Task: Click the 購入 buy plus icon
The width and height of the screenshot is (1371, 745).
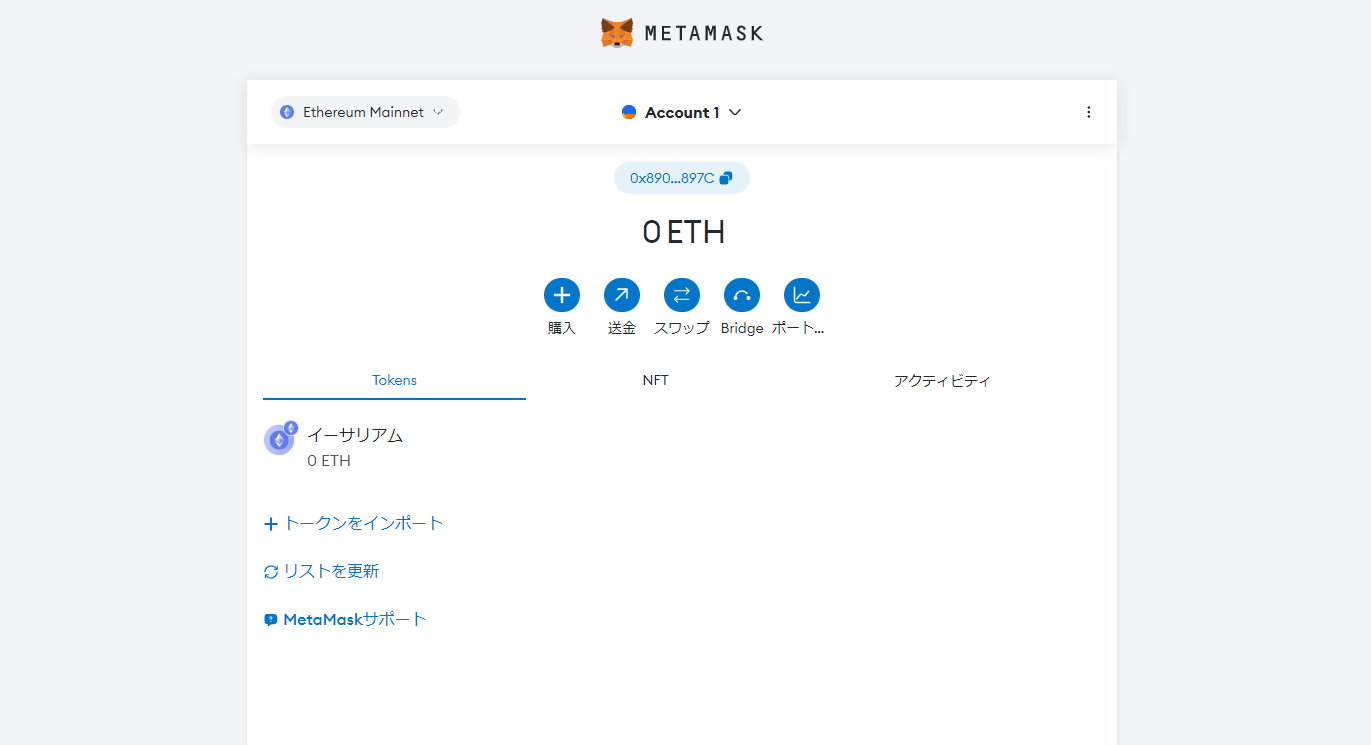Action: [x=562, y=295]
